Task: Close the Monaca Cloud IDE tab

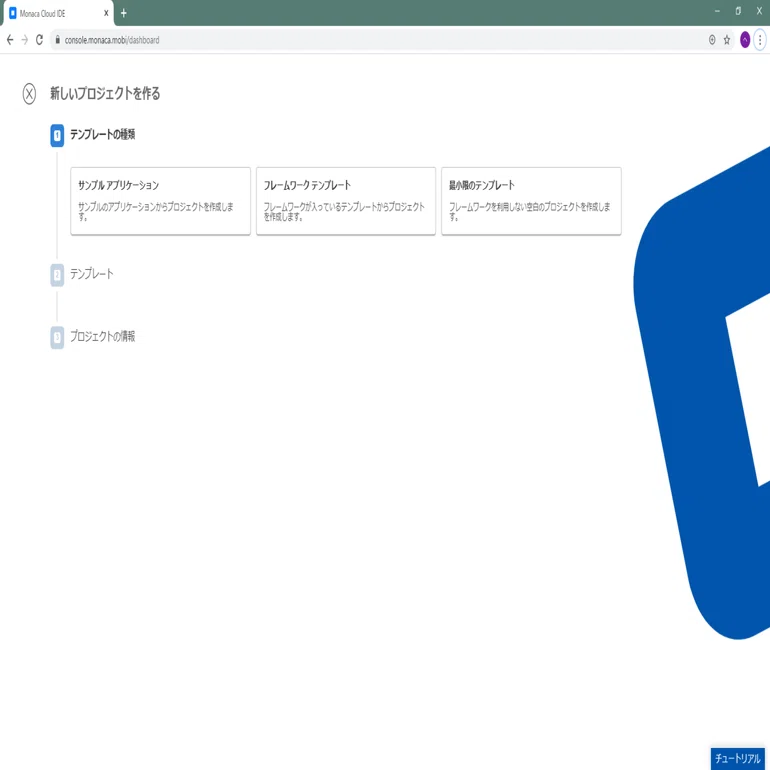Action: pyautogui.click(x=106, y=13)
